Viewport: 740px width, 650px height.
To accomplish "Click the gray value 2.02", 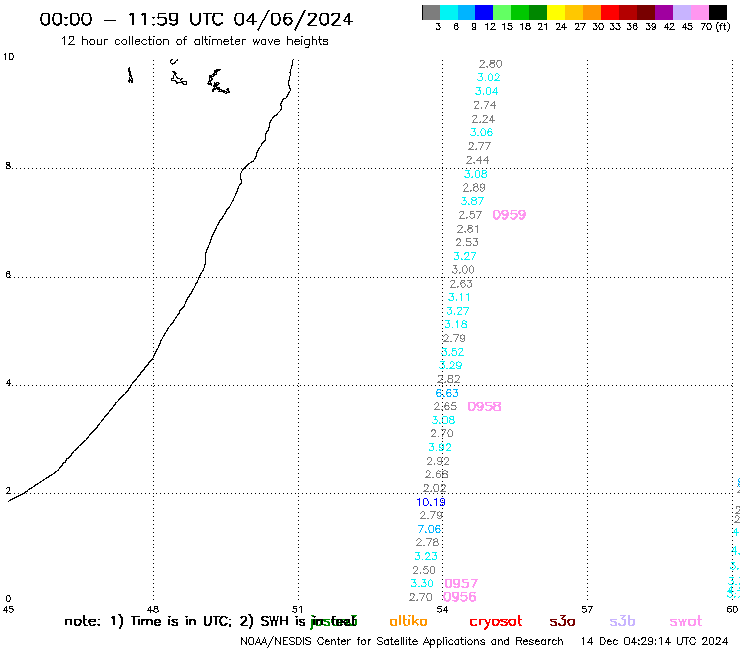I will tap(435, 488).
